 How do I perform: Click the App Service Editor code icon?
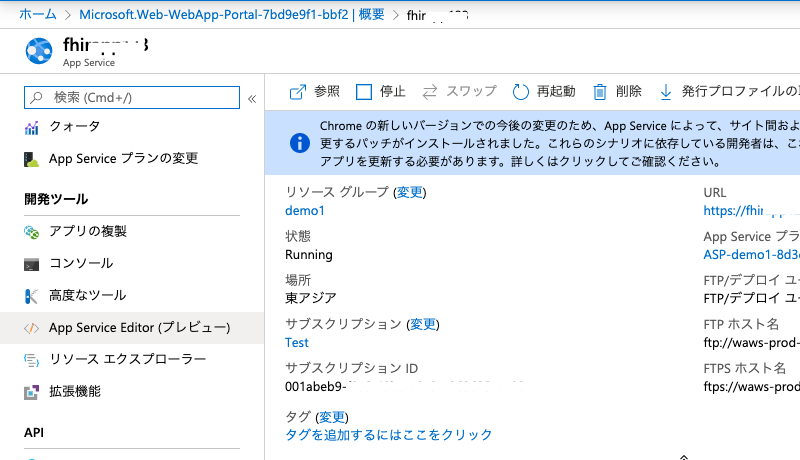click(32, 328)
